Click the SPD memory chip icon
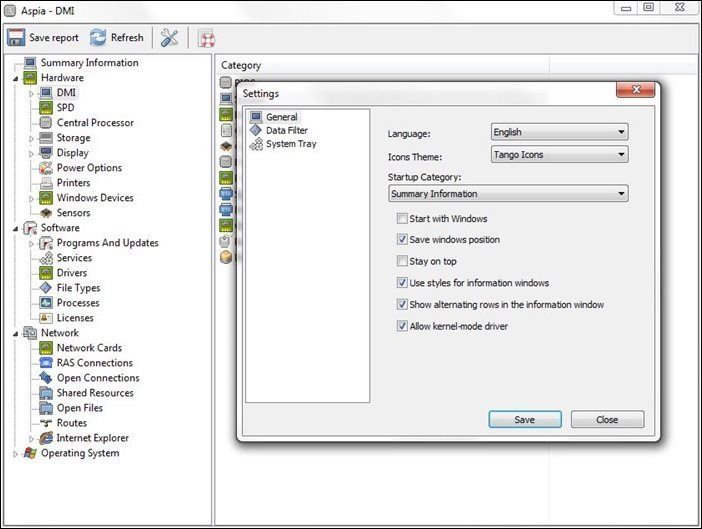The width and height of the screenshot is (702, 529). pos(46,107)
